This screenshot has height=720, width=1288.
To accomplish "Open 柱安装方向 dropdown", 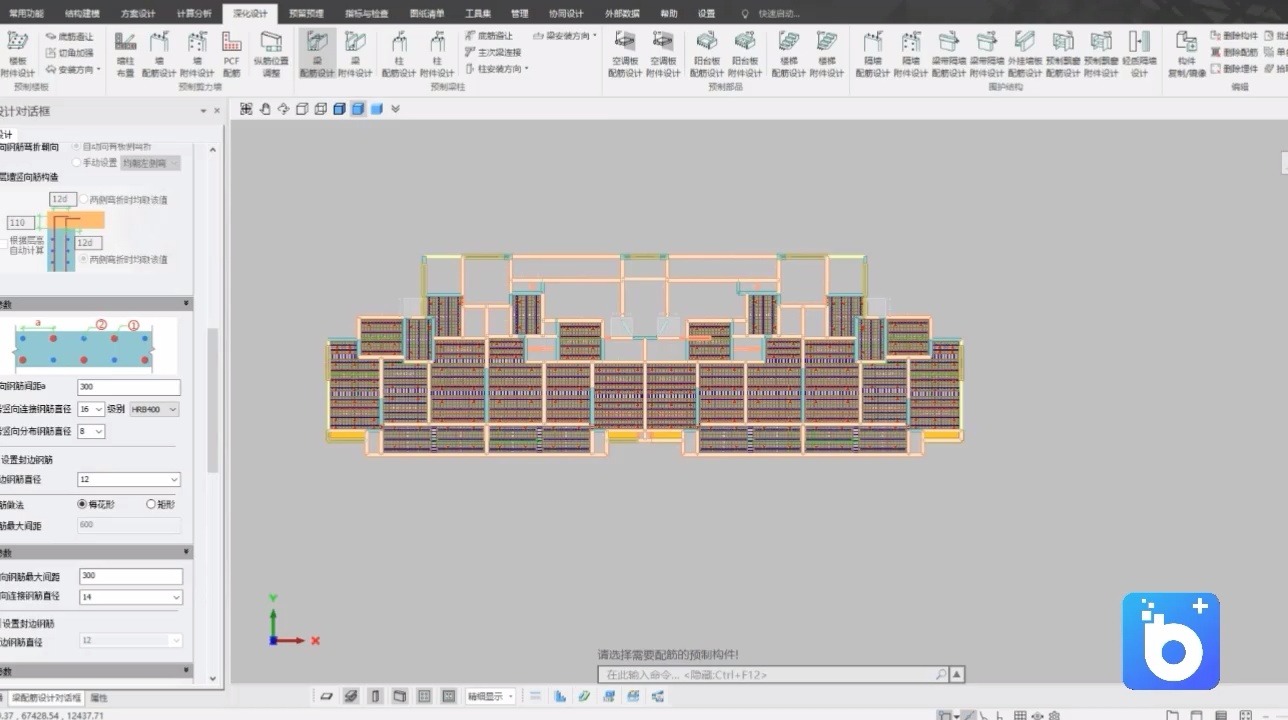I will (497, 69).
